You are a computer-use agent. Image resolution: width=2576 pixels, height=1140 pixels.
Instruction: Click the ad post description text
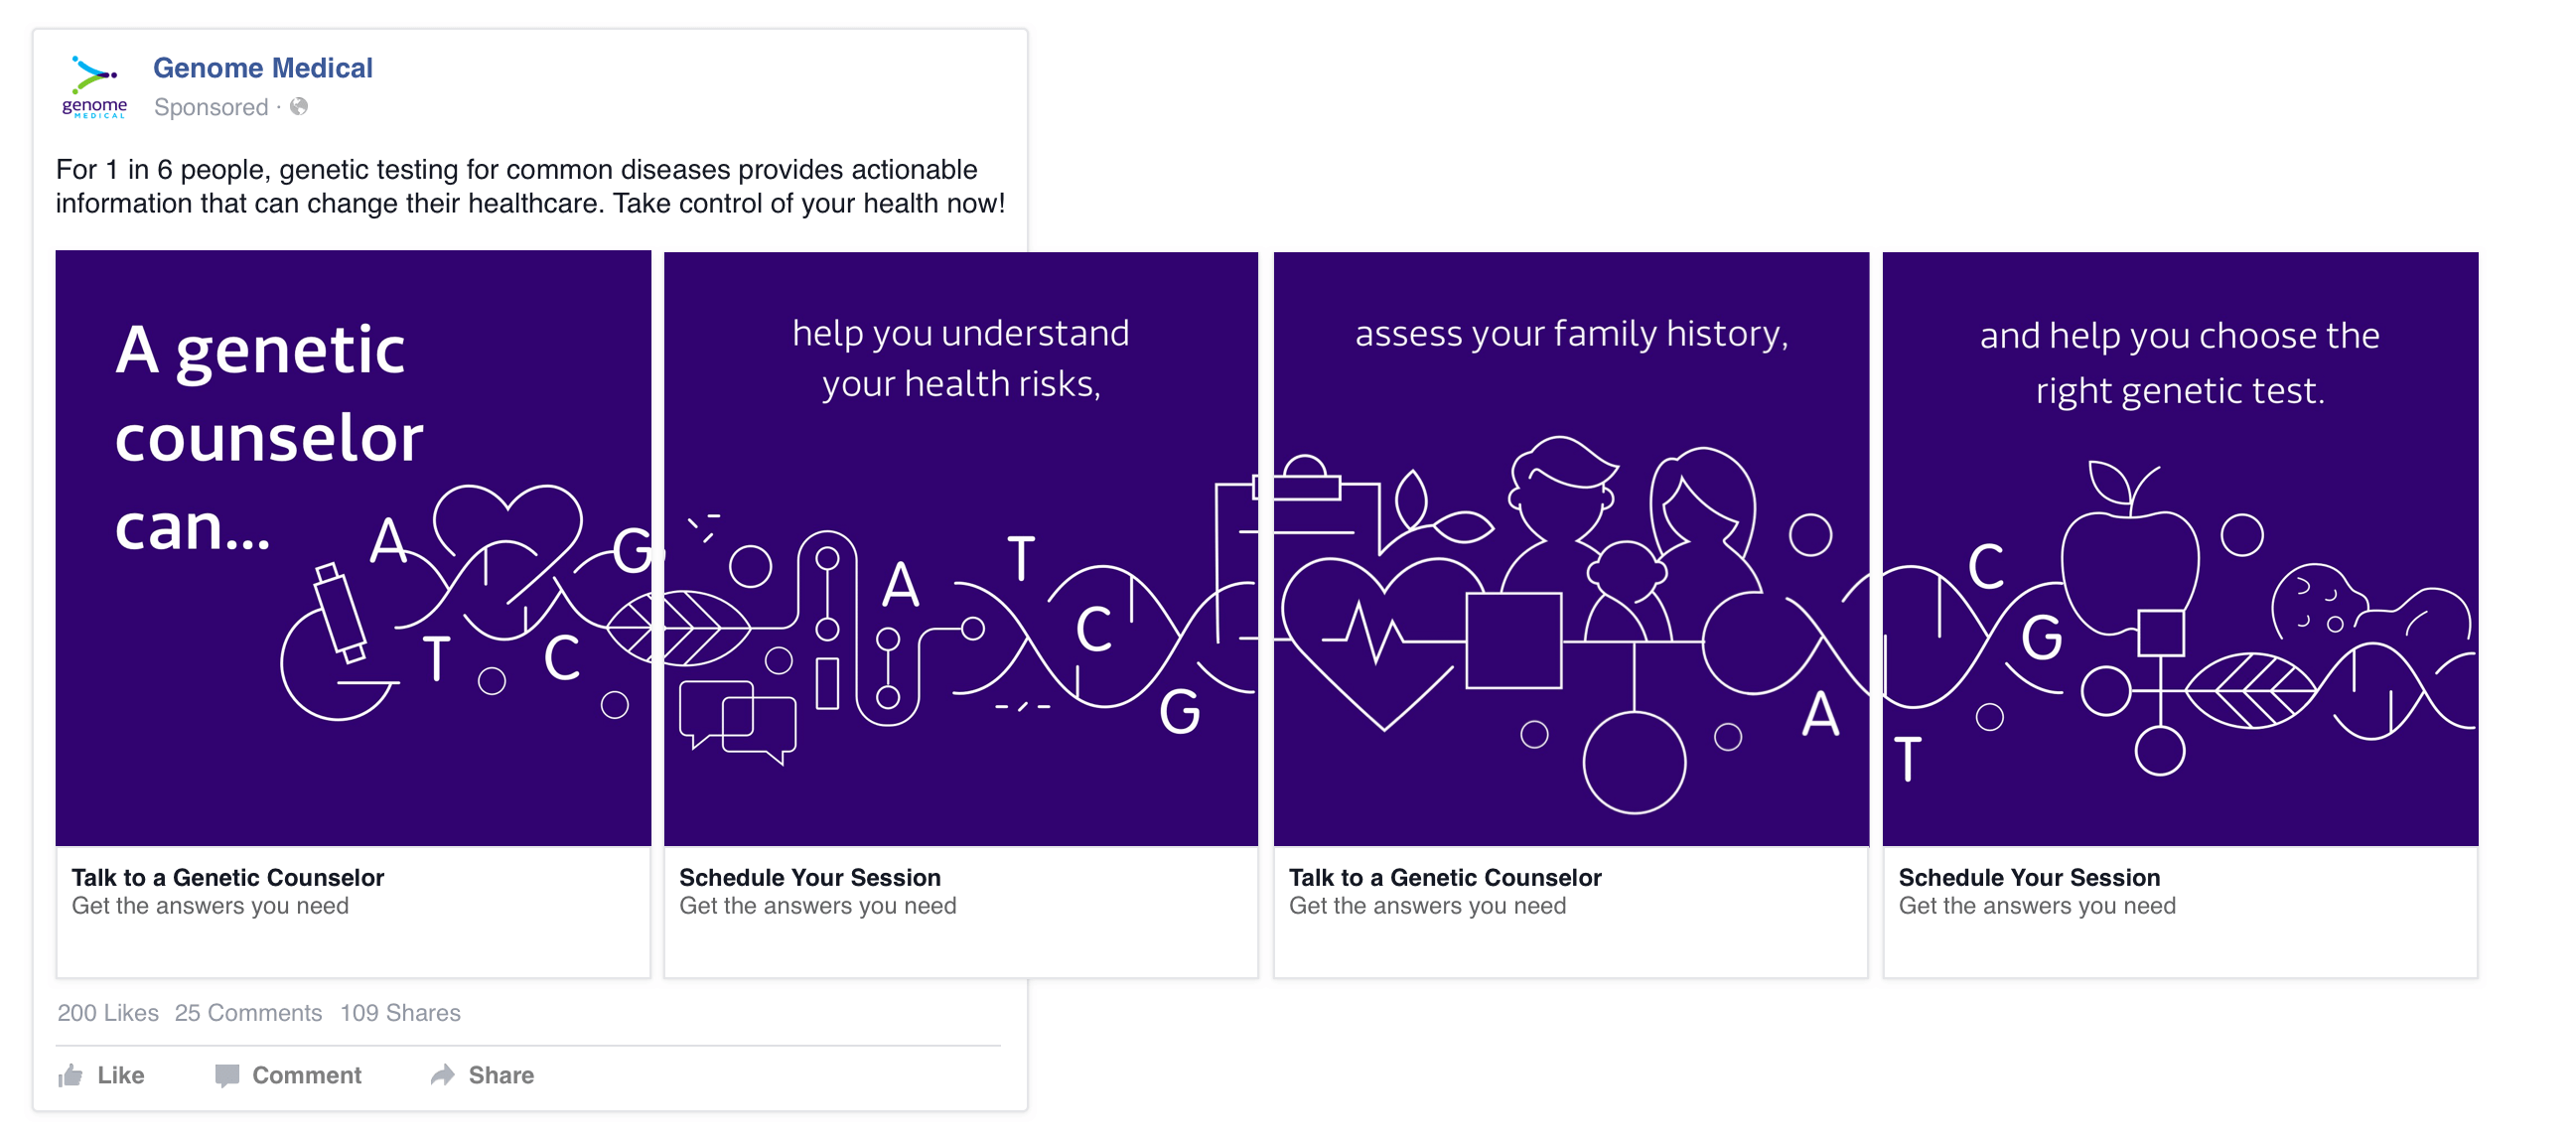pyautogui.click(x=530, y=186)
